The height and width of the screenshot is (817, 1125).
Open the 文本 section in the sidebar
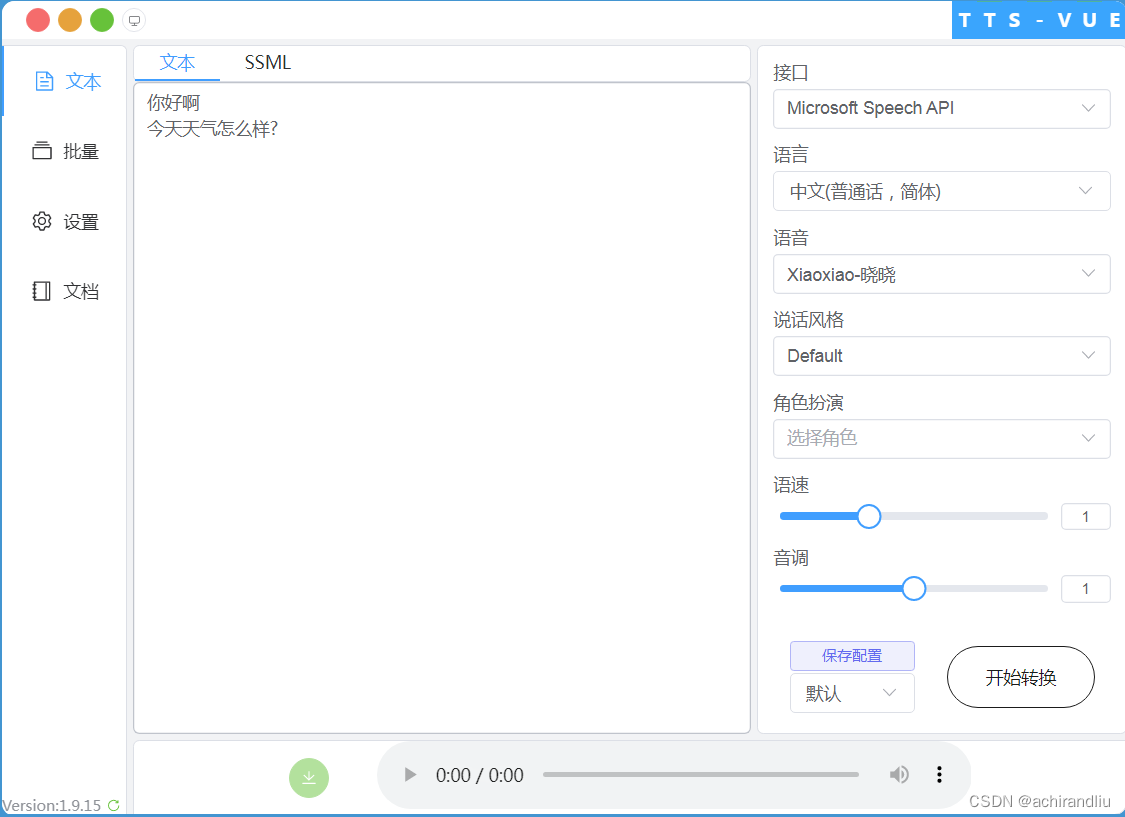(x=67, y=82)
